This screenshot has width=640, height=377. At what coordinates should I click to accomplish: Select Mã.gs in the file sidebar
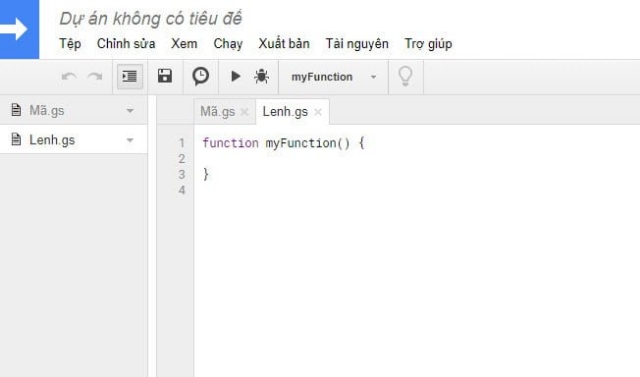tap(73, 111)
